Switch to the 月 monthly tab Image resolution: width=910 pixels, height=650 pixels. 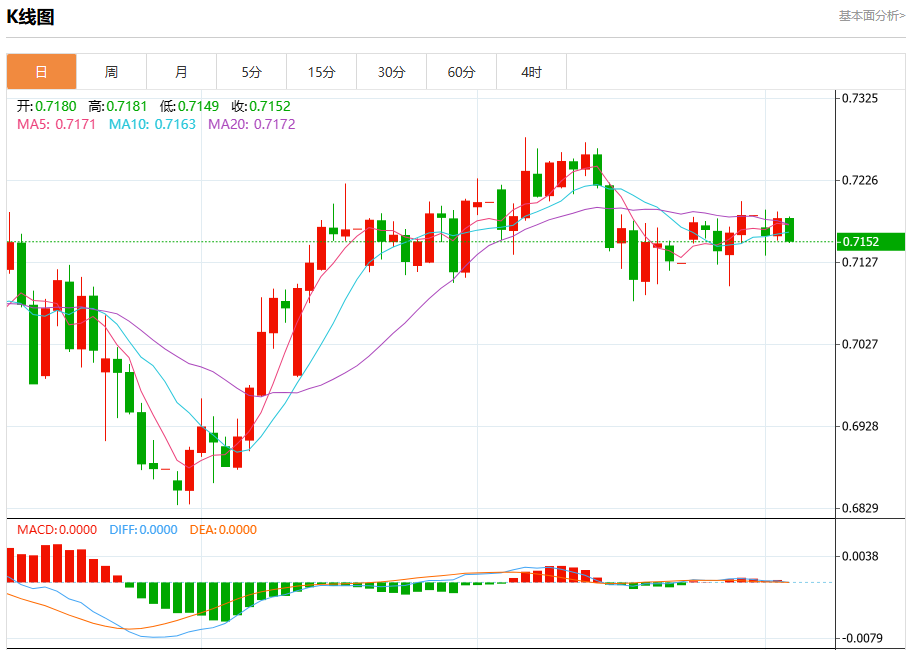(182, 72)
